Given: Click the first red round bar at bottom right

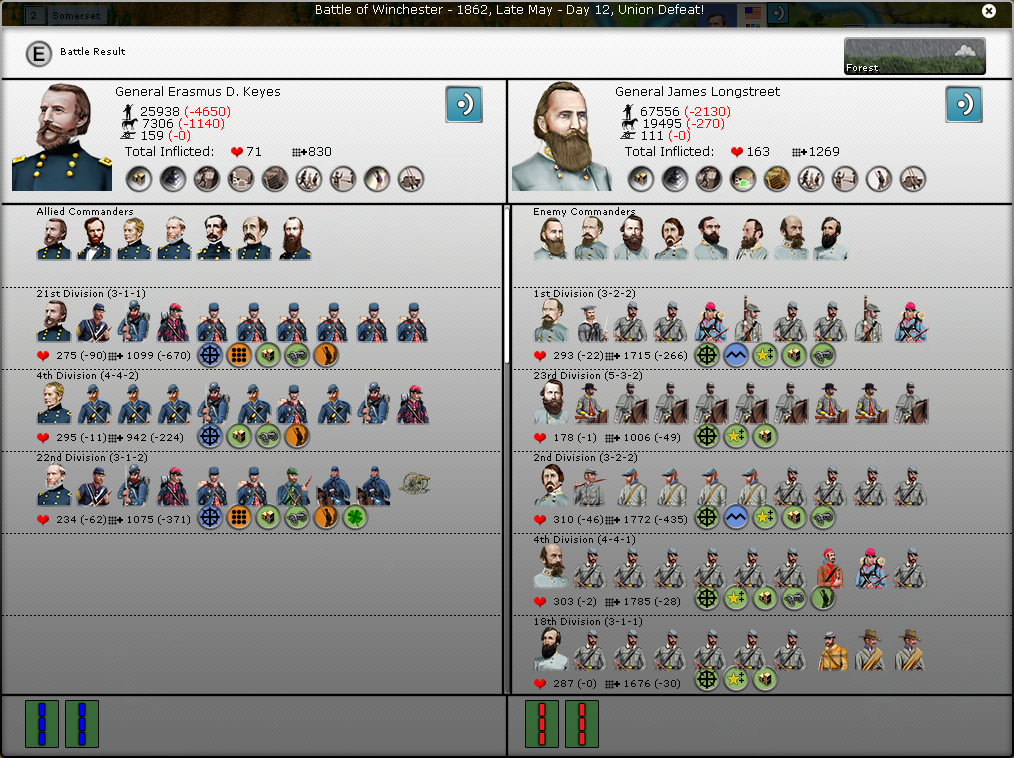Looking at the screenshot, I should coord(542,724).
